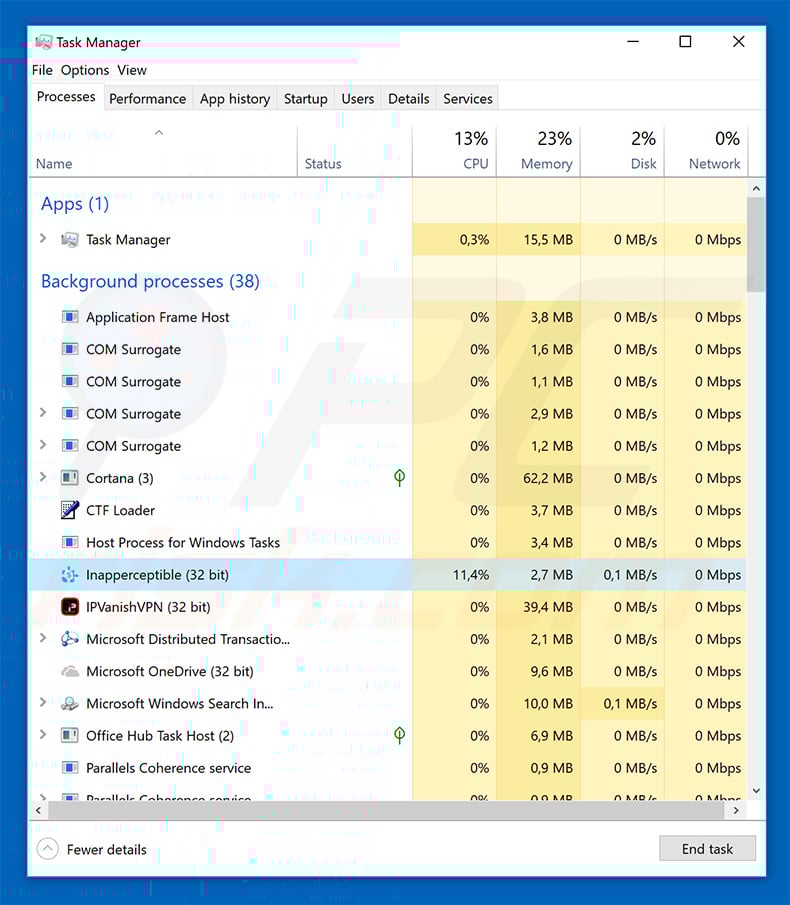Image resolution: width=790 pixels, height=905 pixels.
Task: Click the End task button
Action: click(x=707, y=848)
